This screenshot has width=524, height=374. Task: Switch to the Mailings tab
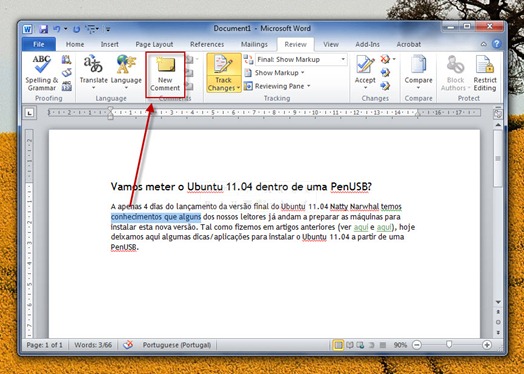(254, 44)
